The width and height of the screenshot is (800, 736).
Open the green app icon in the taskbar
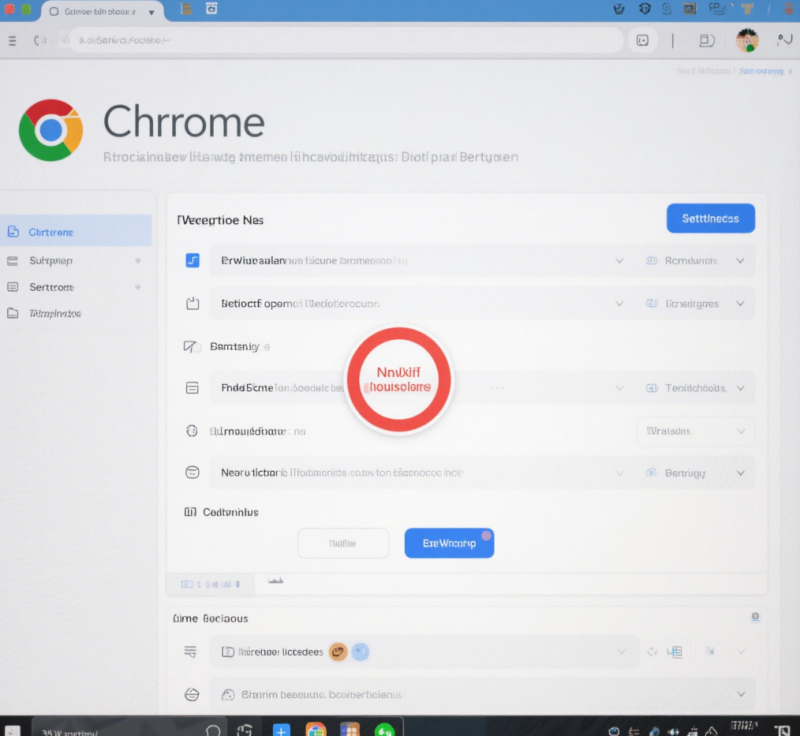(x=385, y=730)
